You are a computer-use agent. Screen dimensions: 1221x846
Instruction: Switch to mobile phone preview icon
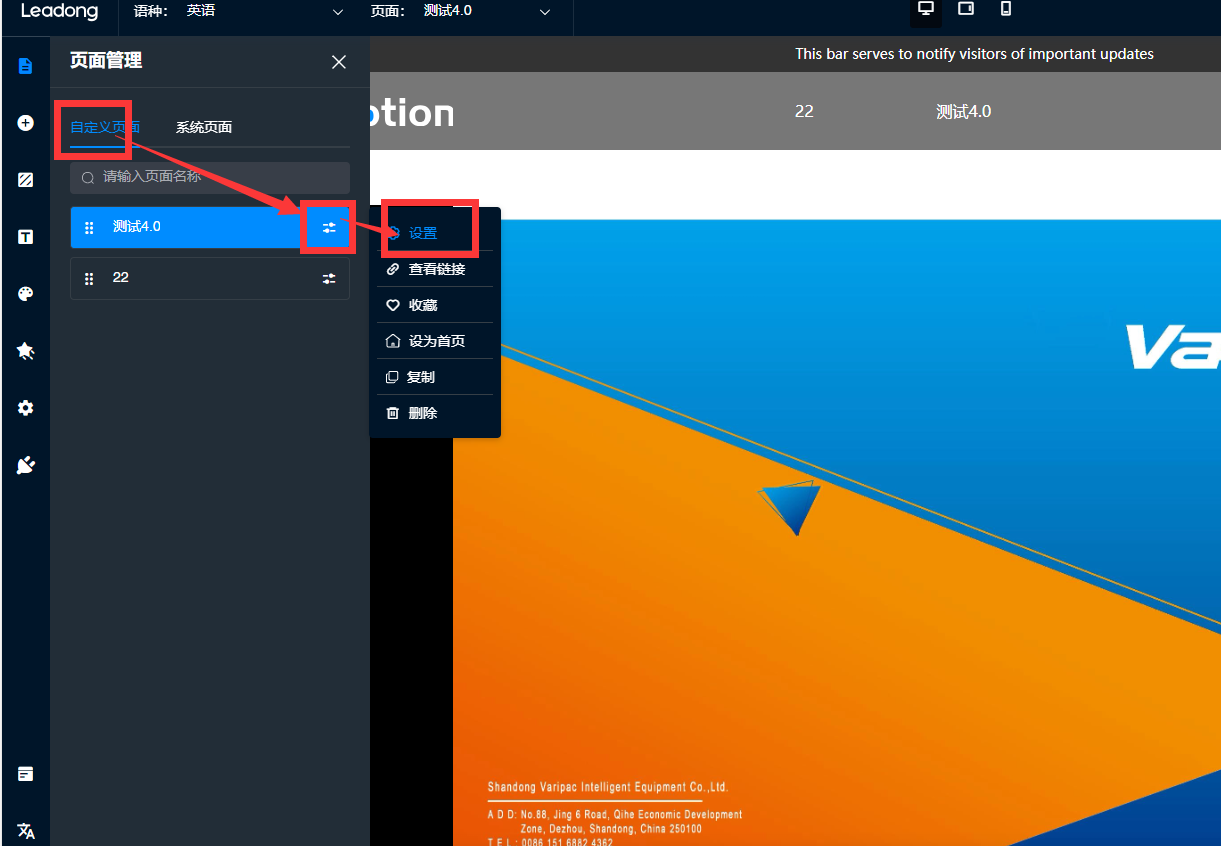pos(1006,10)
